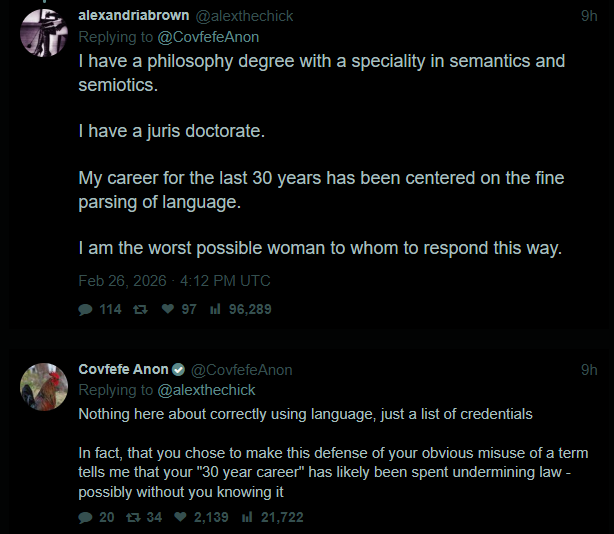Retweet Covfefe Anon's reply
Image resolution: width=614 pixels, height=534 pixels.
(133, 517)
